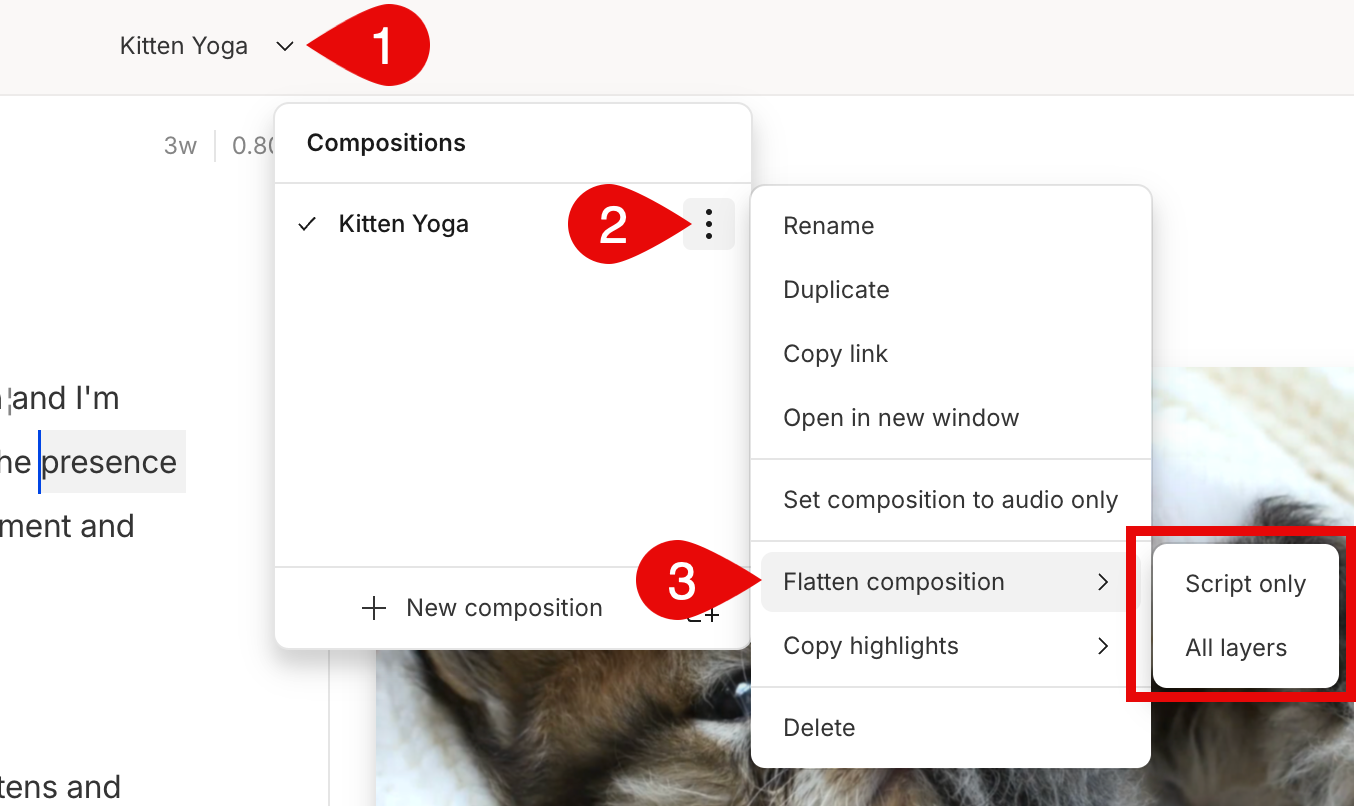This screenshot has width=1356, height=806.
Task: Select Copy link in the options menu
Action: click(x=835, y=353)
